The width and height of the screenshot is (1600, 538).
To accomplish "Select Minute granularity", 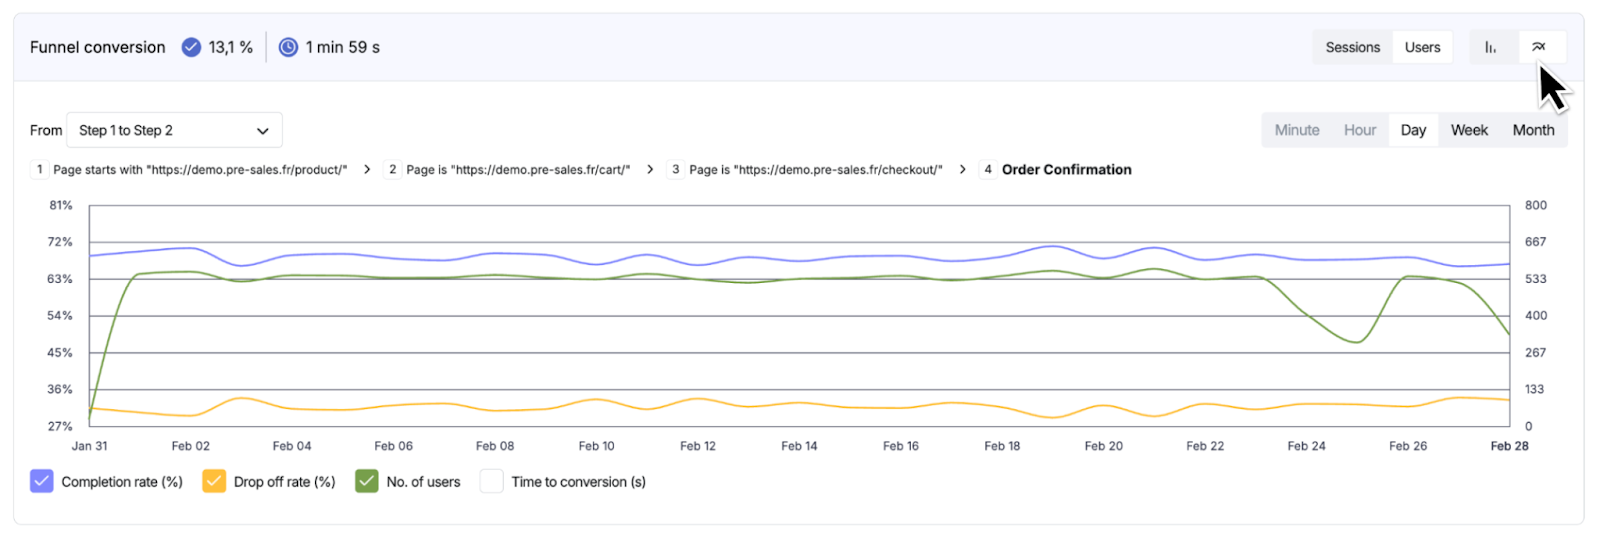I will point(1297,130).
